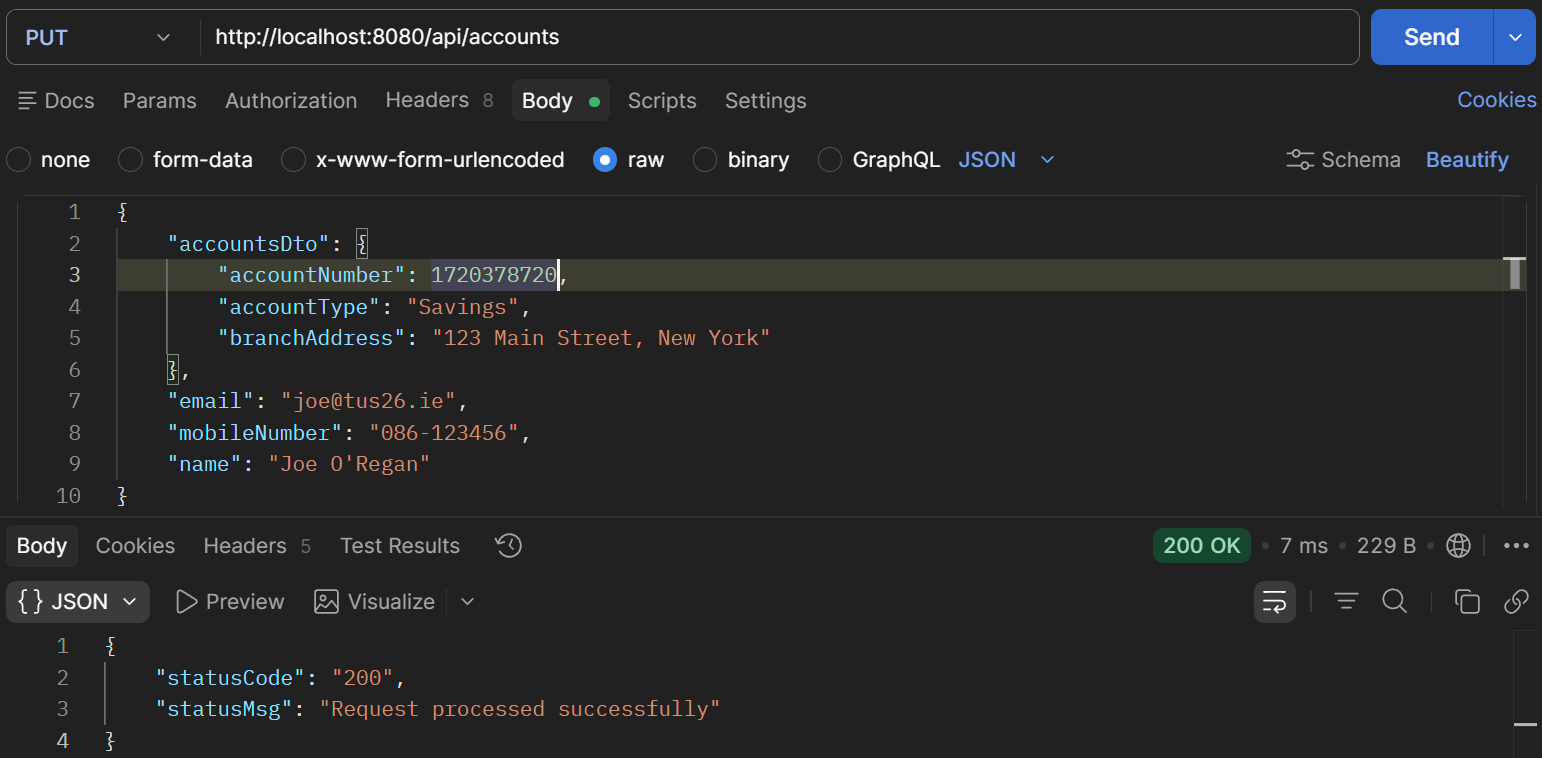
Task: Open the request Settings tab
Action: [766, 101]
